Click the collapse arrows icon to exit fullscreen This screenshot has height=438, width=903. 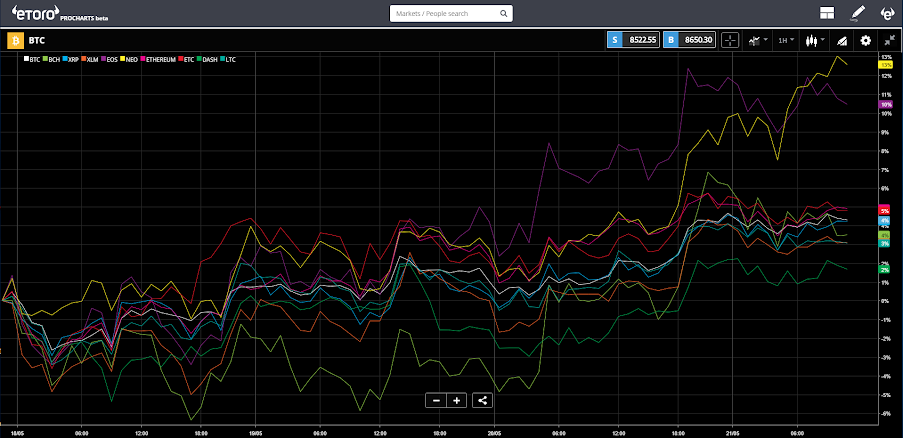pyautogui.click(x=889, y=40)
